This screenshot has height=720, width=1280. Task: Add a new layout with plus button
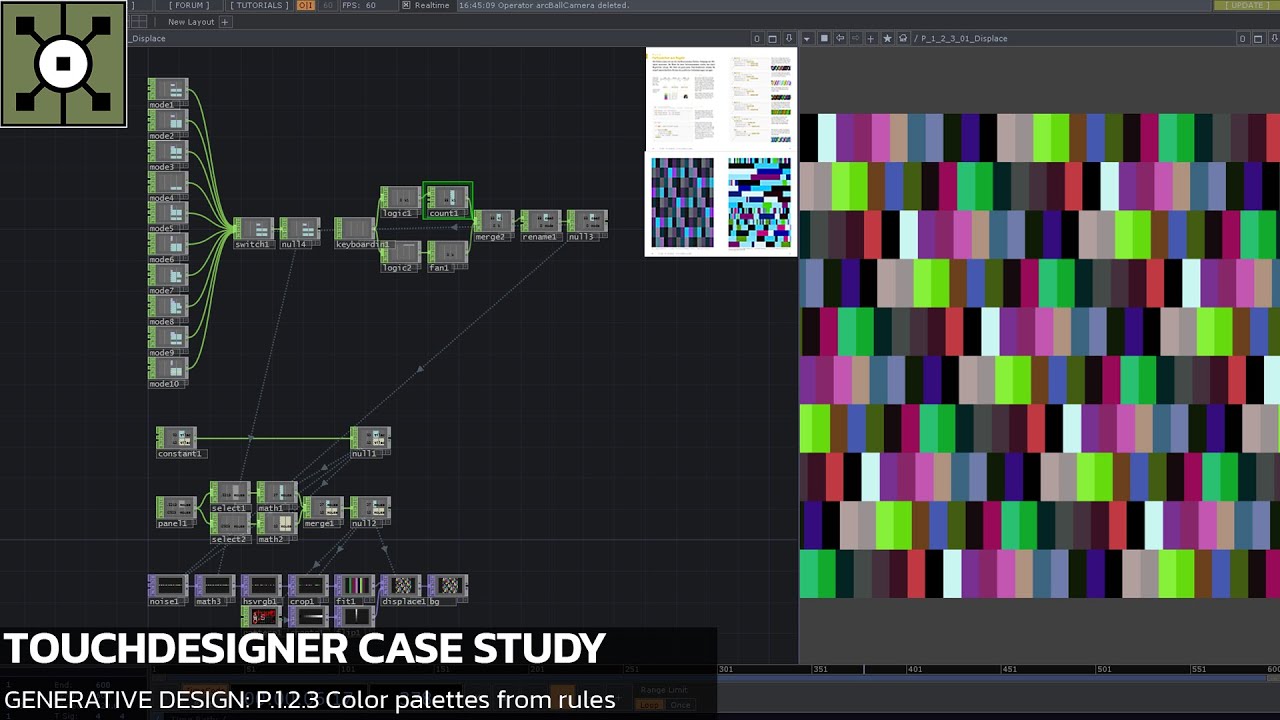225,21
